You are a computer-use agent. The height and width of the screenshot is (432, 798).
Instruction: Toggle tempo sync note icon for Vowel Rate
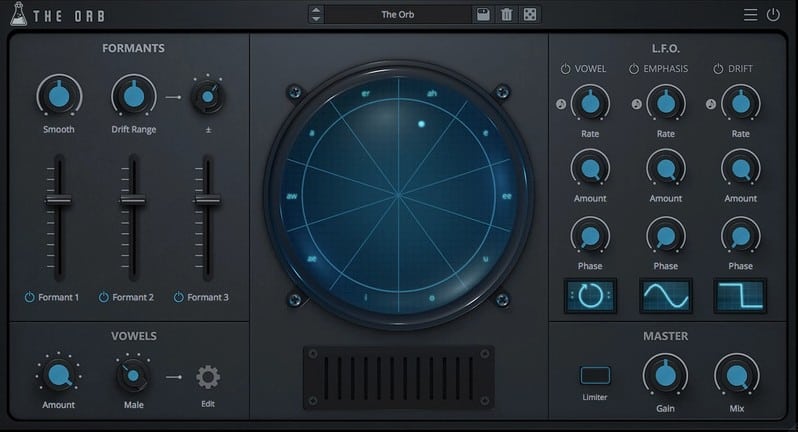[561, 104]
